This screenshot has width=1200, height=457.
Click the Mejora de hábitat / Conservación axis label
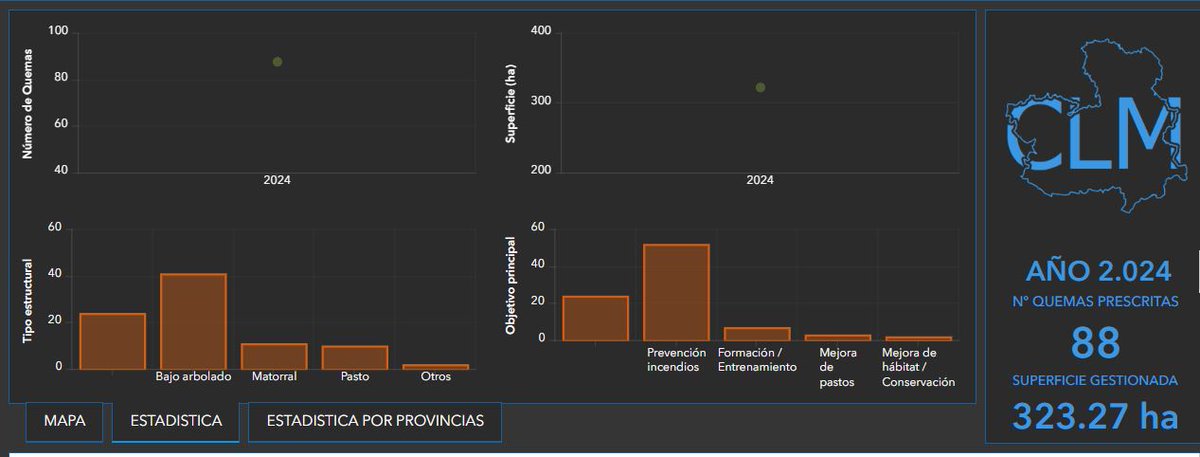coord(918,367)
